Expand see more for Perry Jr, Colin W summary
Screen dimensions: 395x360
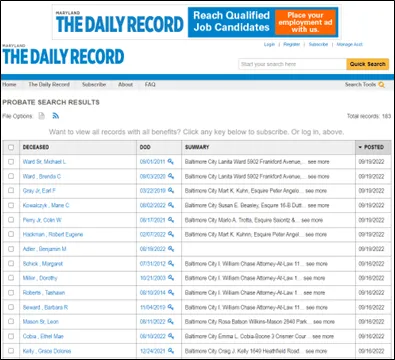pos(312,220)
